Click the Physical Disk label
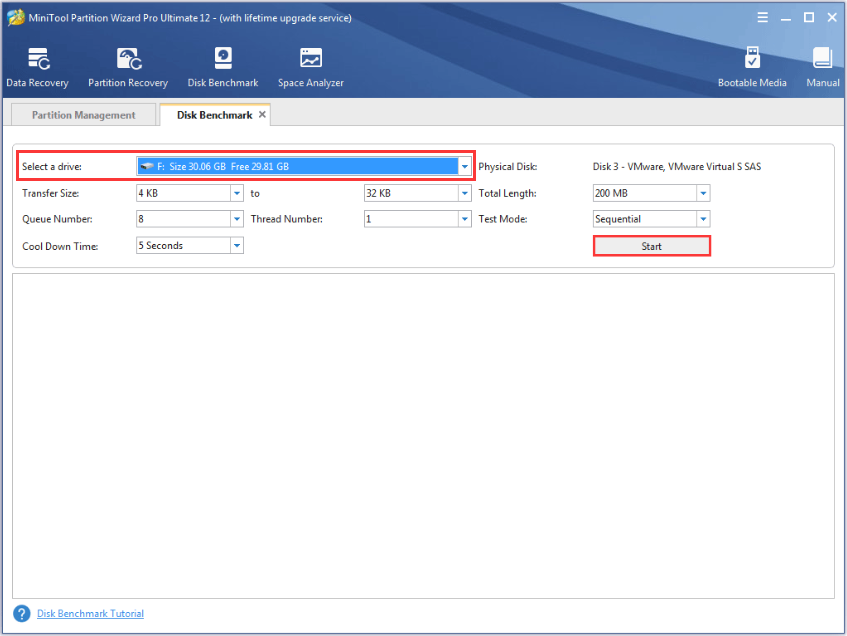Image resolution: width=847 pixels, height=636 pixels. coord(508,166)
